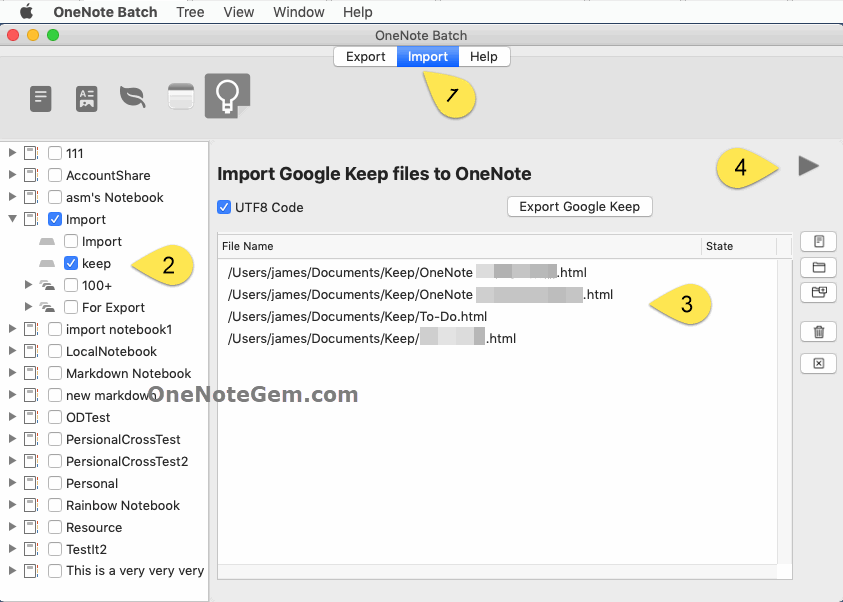
Task: Start the import with the play arrow
Action: pyautogui.click(x=808, y=166)
